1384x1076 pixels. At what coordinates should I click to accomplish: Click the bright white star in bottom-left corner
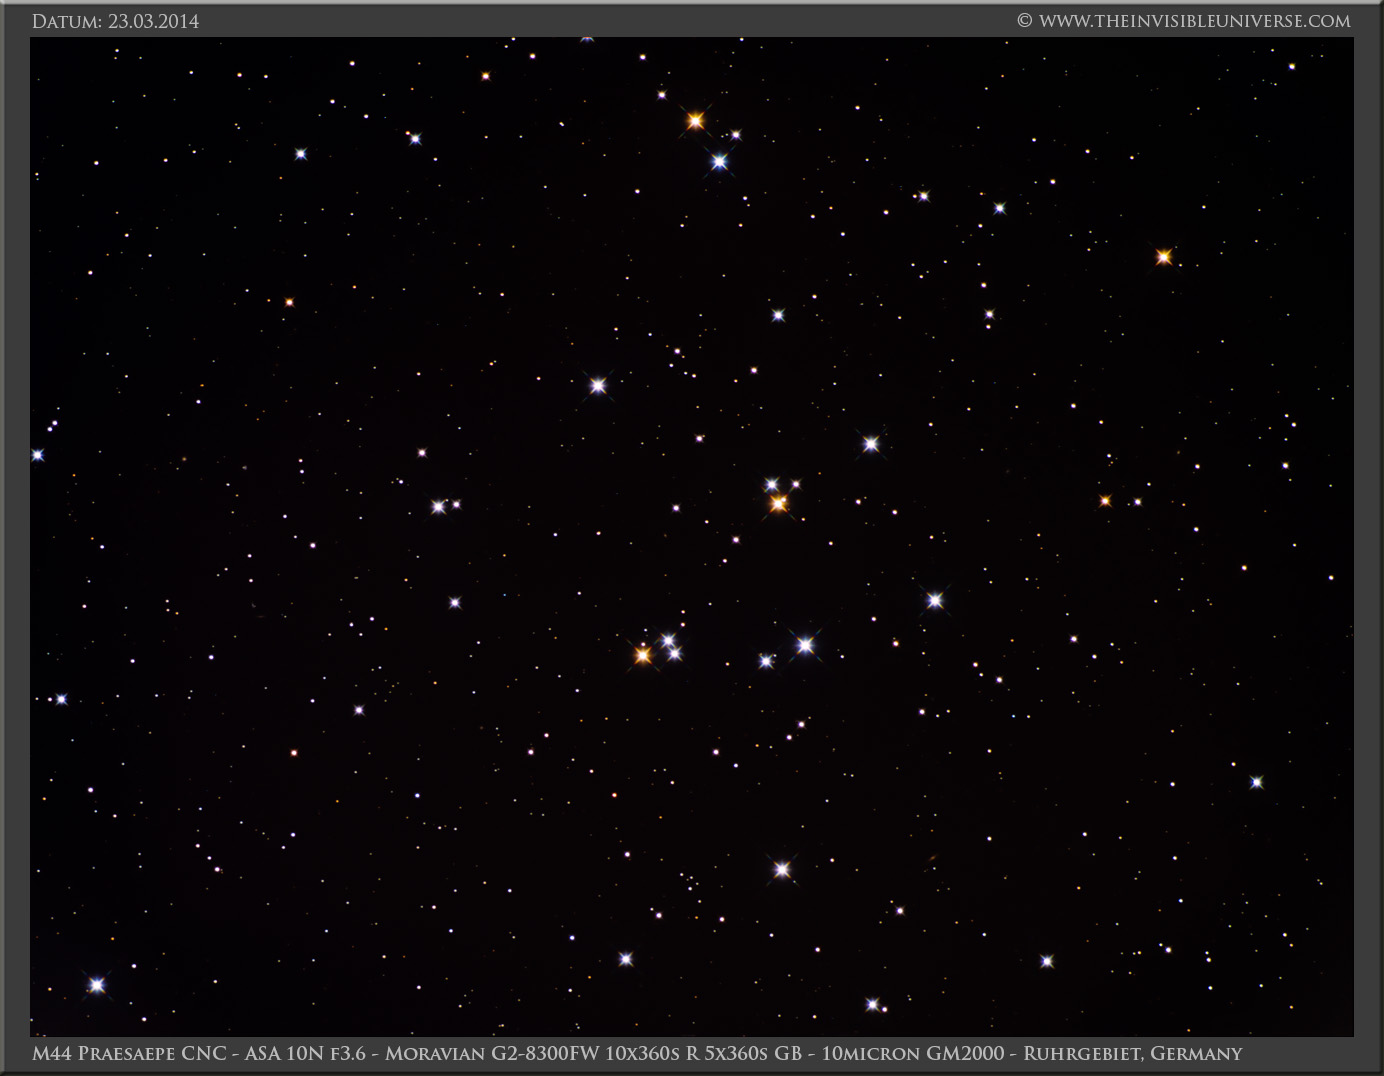point(96,985)
